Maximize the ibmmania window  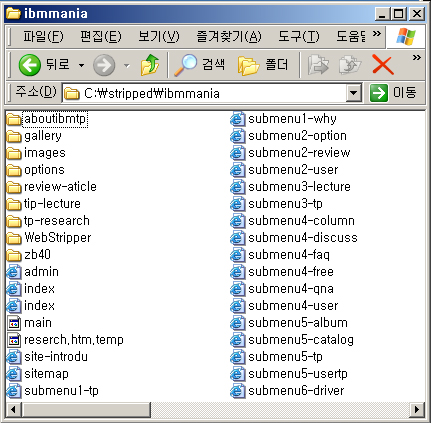click(399, 14)
